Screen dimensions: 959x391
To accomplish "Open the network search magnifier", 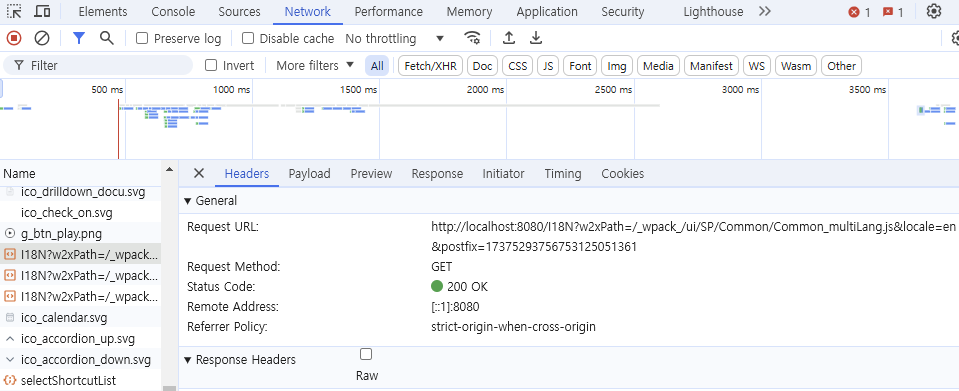I will click(x=107, y=39).
